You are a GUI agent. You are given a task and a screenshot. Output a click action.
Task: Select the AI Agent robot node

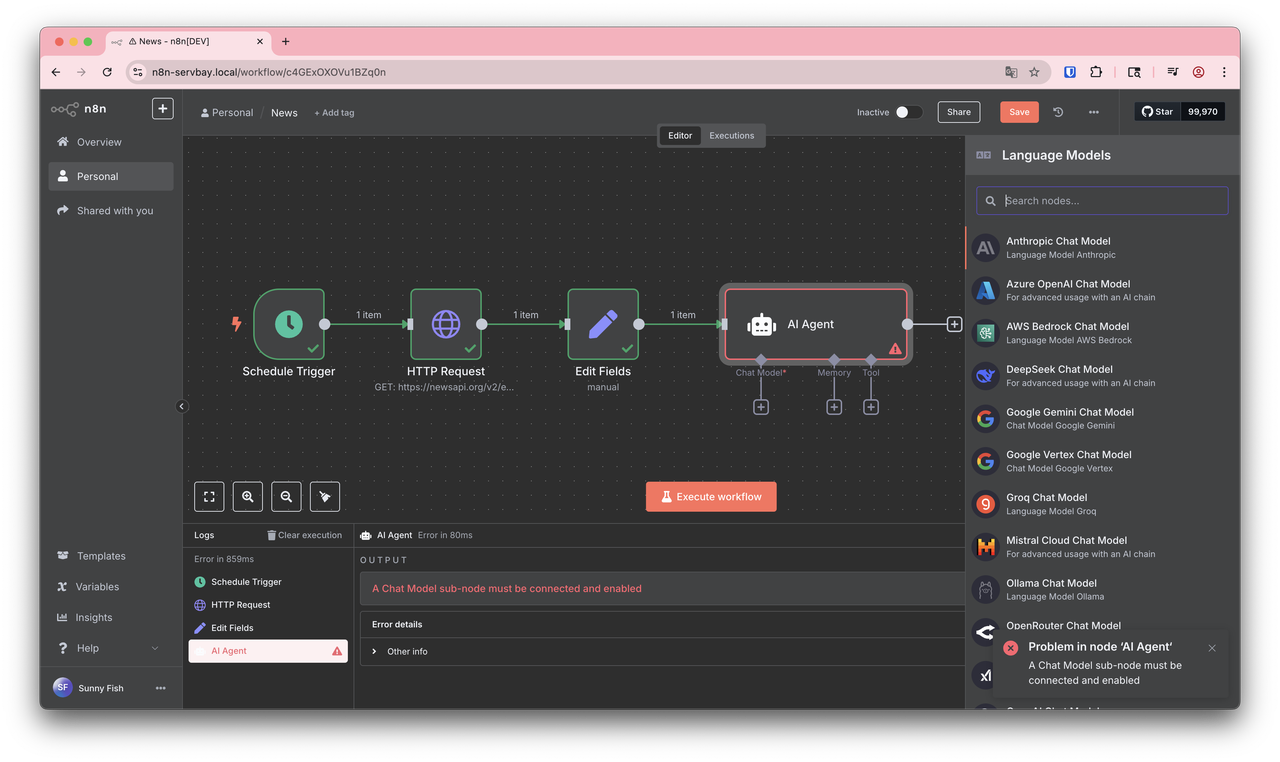816,324
